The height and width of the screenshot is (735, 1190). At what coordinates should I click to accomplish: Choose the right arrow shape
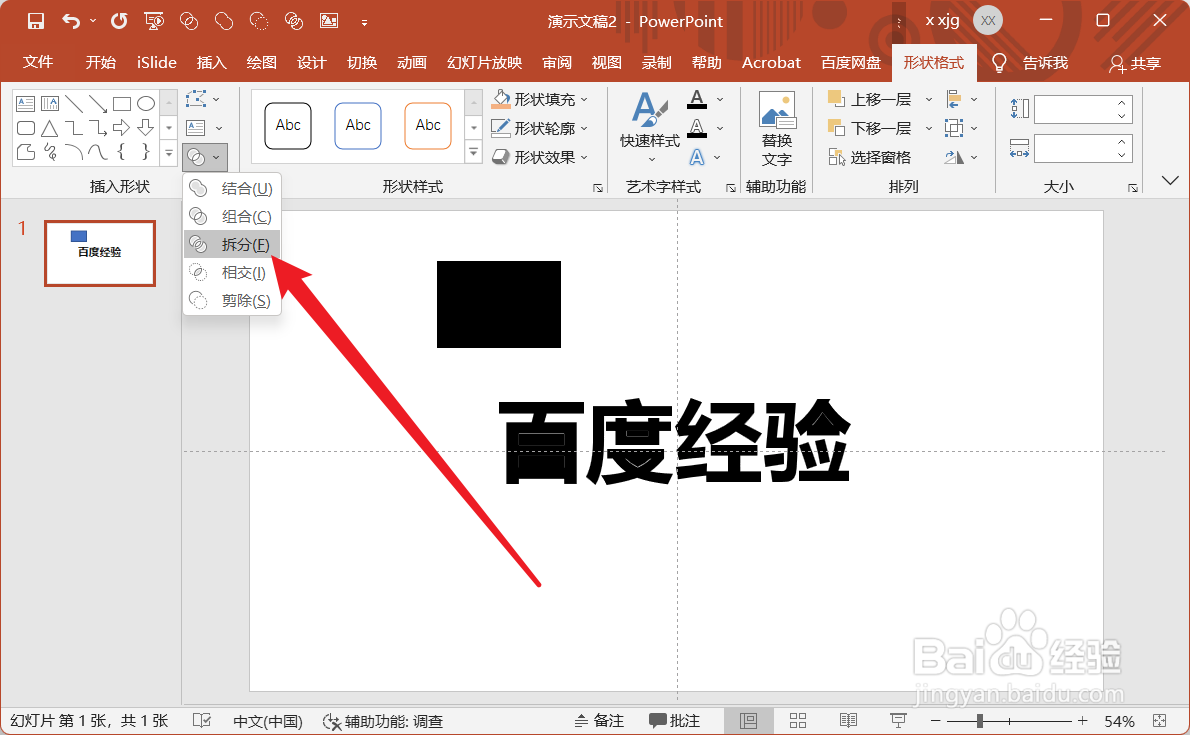(121, 128)
